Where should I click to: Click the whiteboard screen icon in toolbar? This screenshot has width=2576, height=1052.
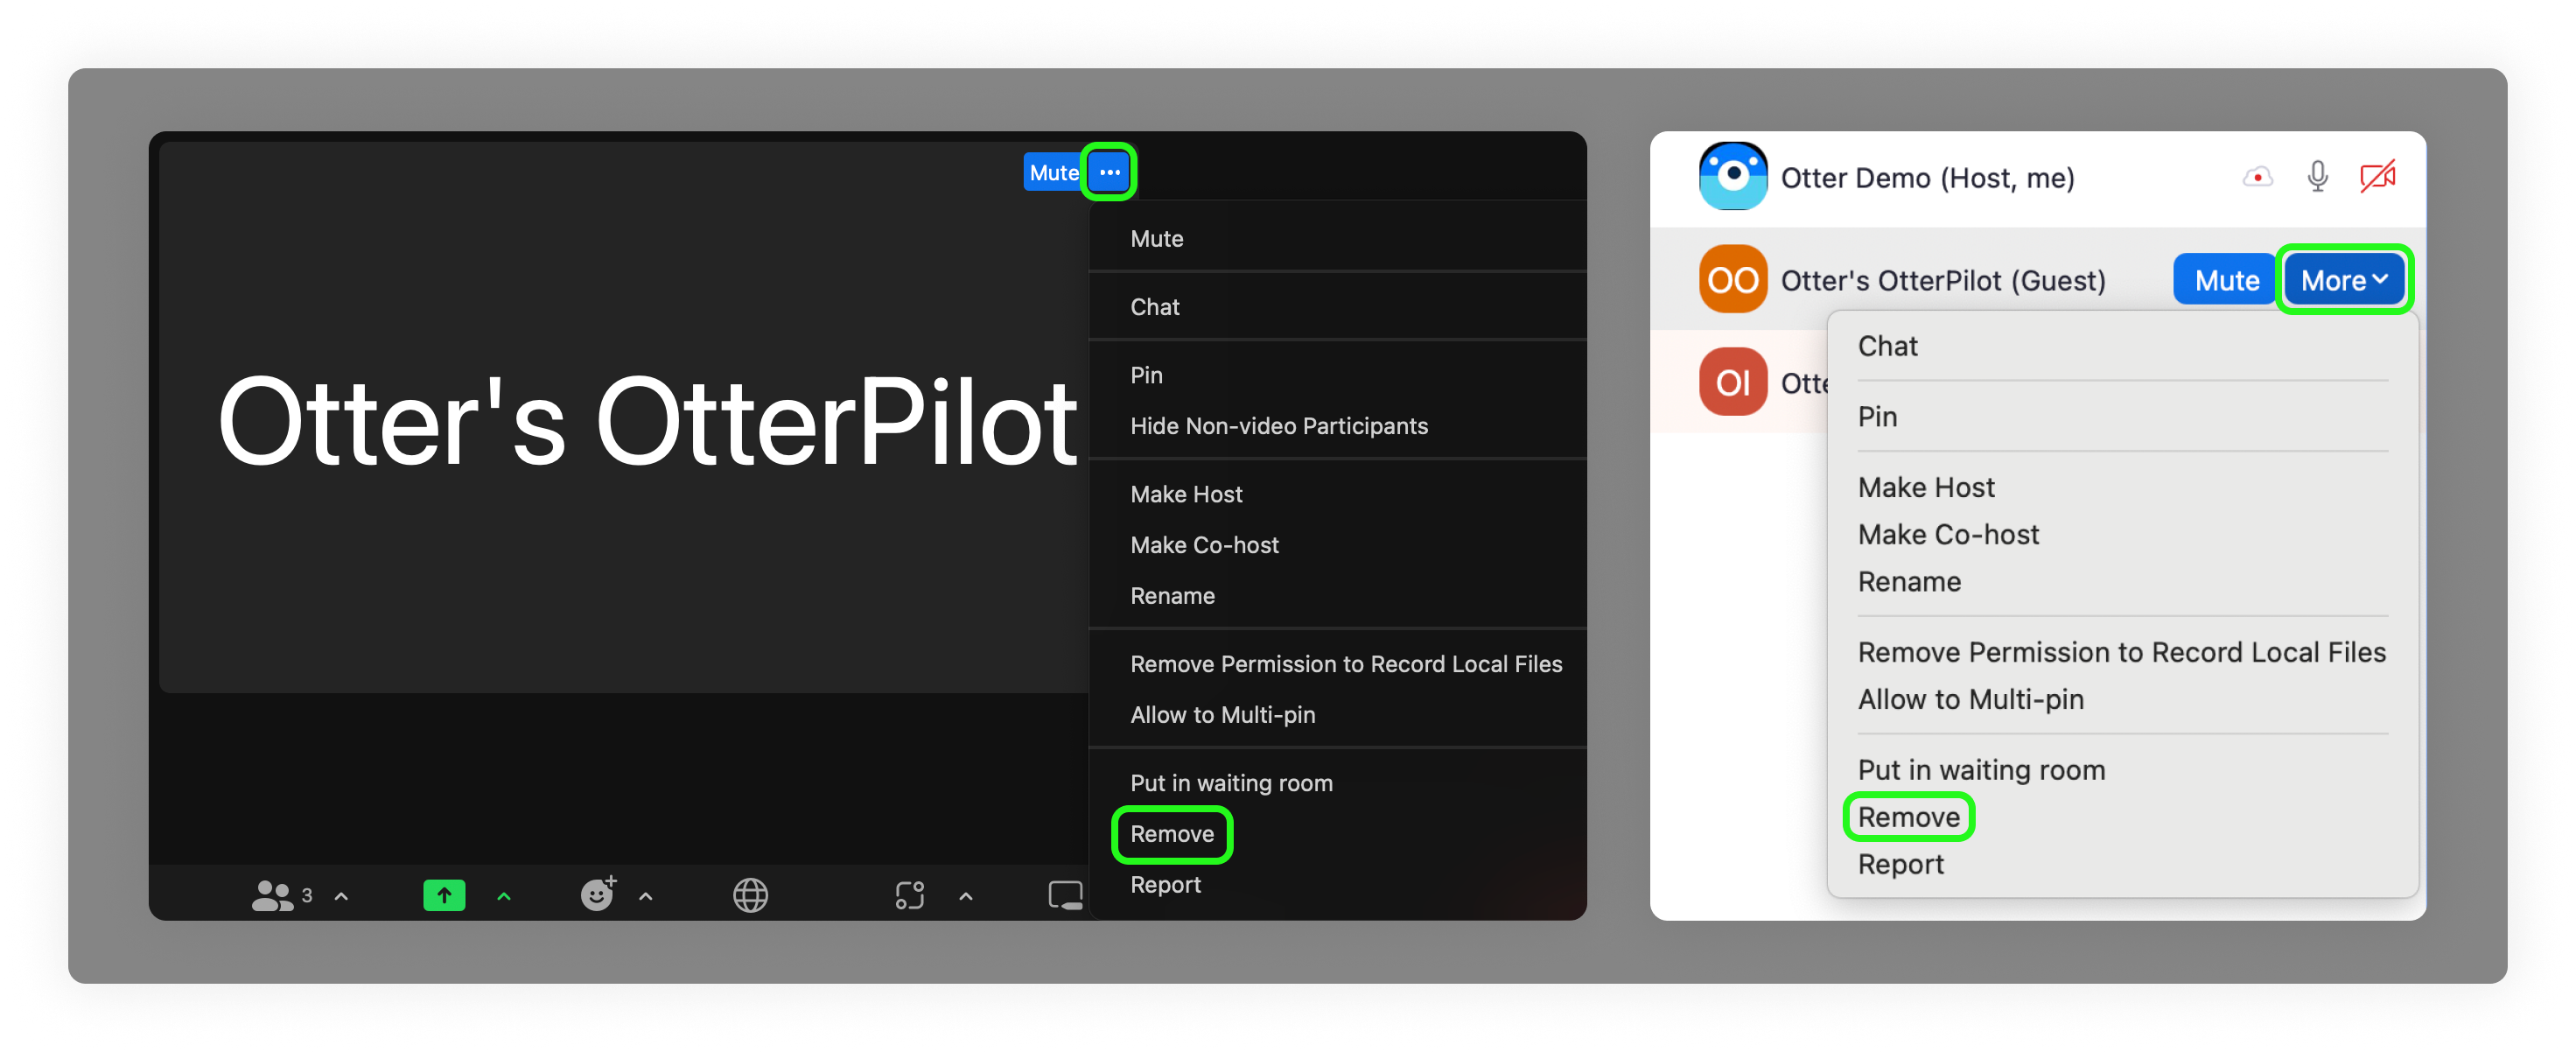coord(1065,895)
